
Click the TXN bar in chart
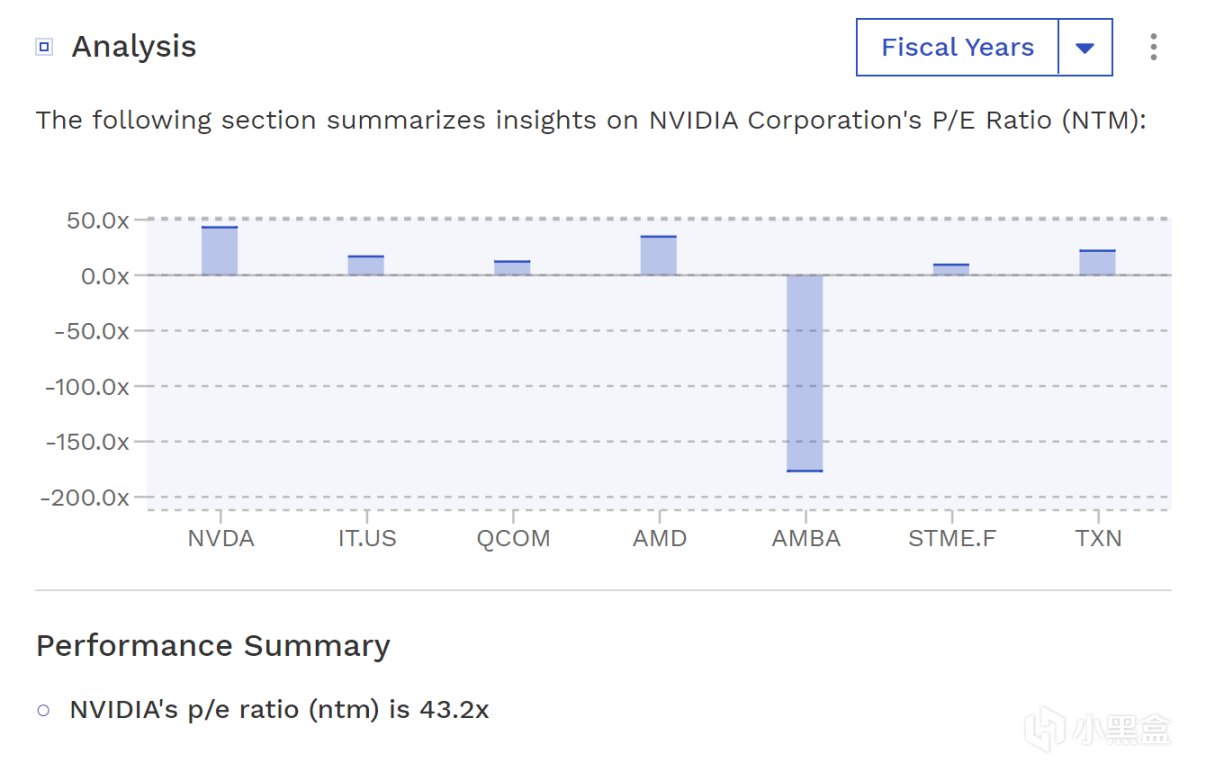(1098, 262)
